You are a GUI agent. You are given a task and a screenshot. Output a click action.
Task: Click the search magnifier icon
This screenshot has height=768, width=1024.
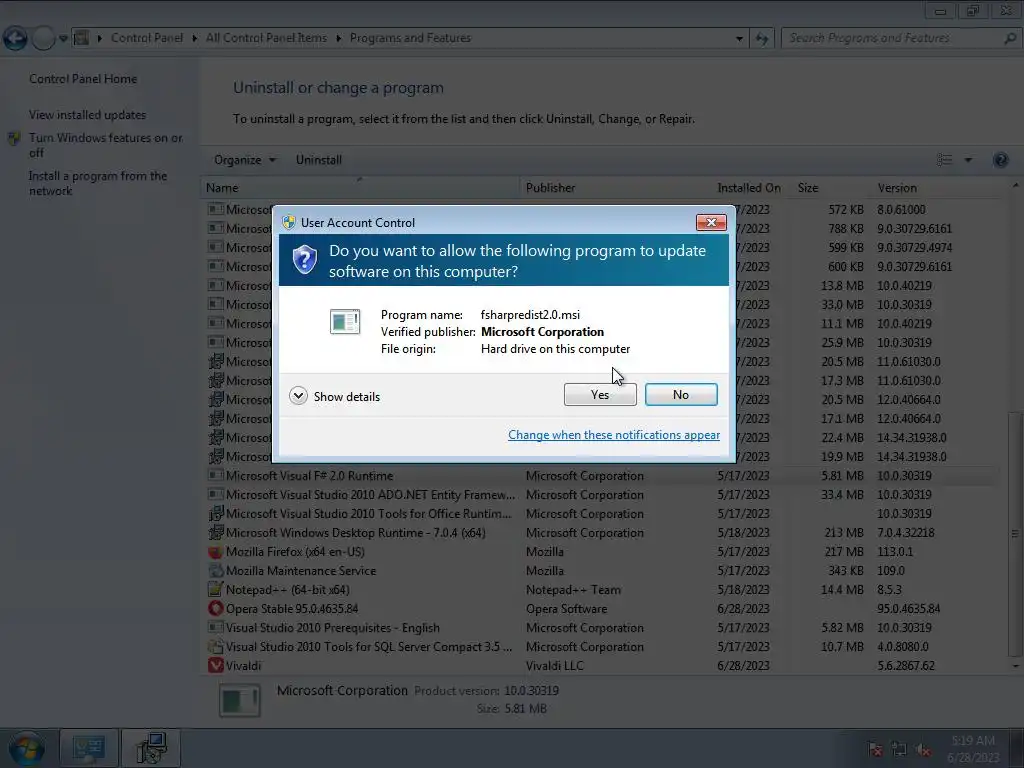1010,38
